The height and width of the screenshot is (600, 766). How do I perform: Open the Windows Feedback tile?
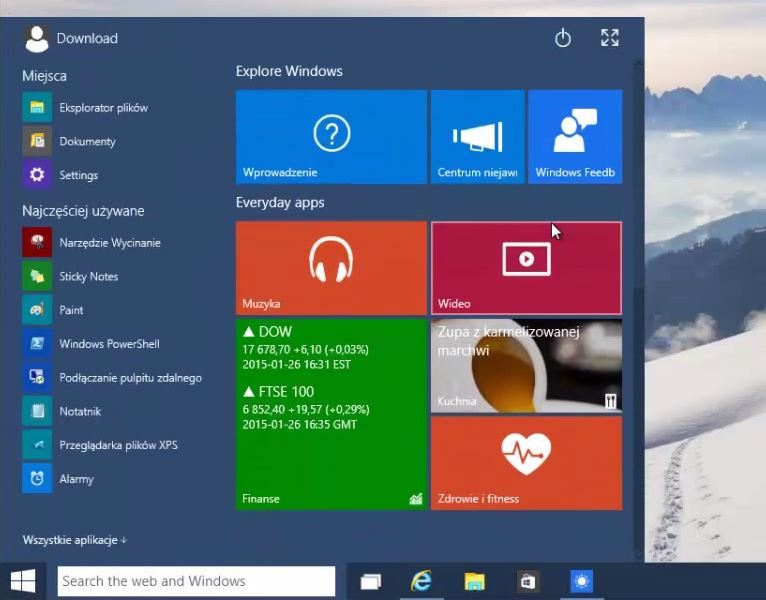575,137
